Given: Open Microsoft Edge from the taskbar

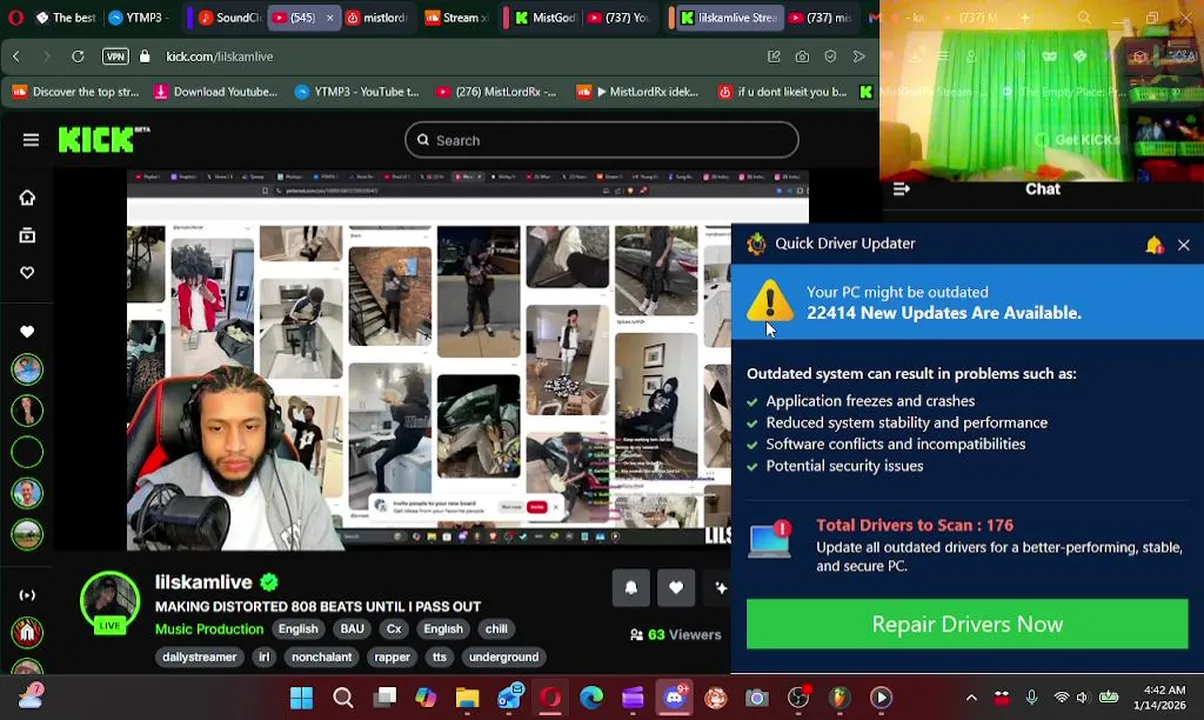Looking at the screenshot, I should click(591, 697).
